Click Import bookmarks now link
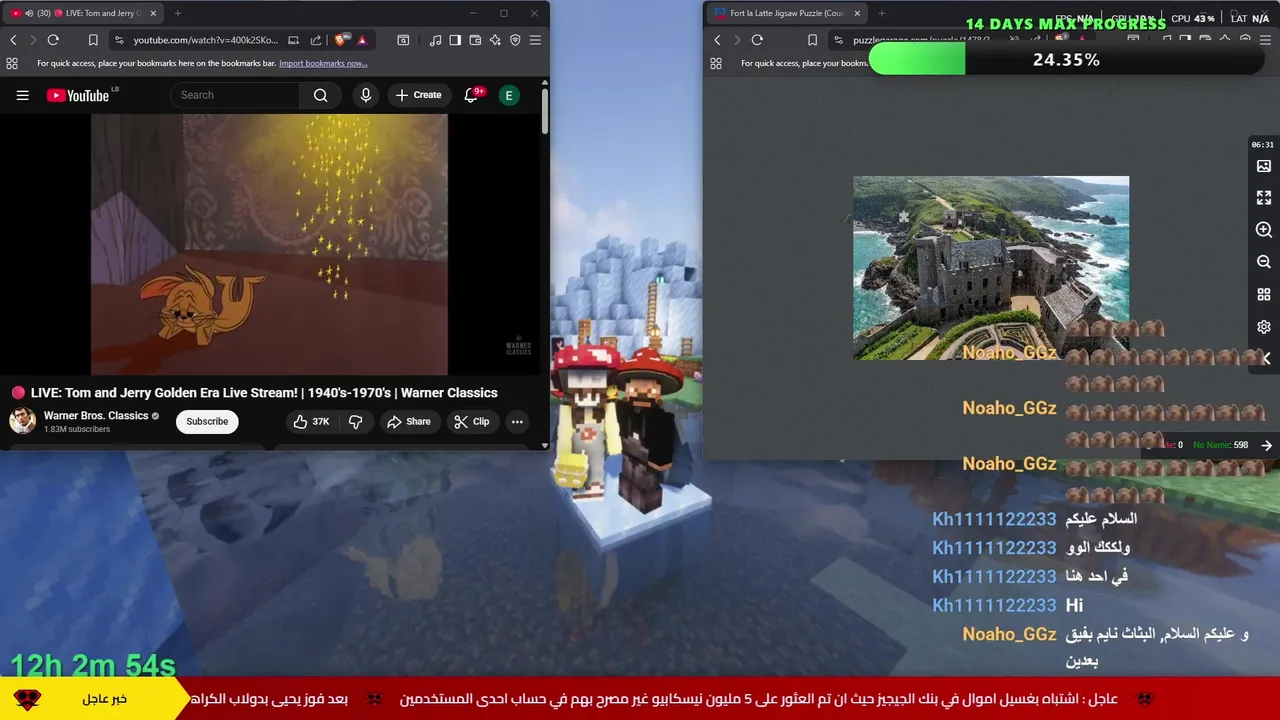 pyautogui.click(x=323, y=63)
